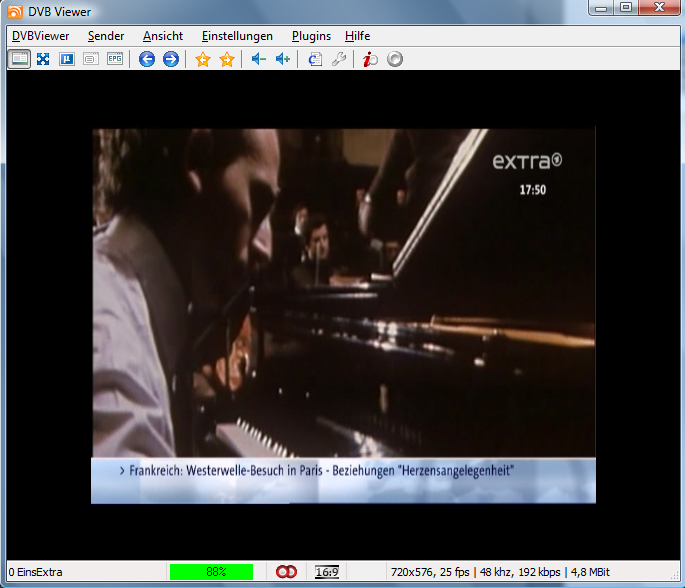The image size is (685, 588).
Task: Open the teletext viewer icon
Action: (91, 59)
